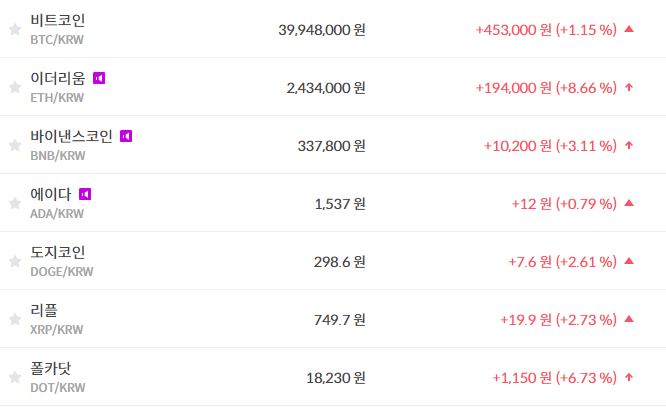
Task: Click the red up triangle on the 도지코인 row
Action: [x=629, y=261]
